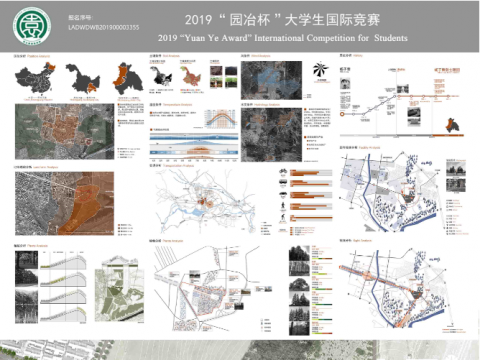
Task: Click the orange bar chart beside the bicycle icon
Action: point(311,173)
